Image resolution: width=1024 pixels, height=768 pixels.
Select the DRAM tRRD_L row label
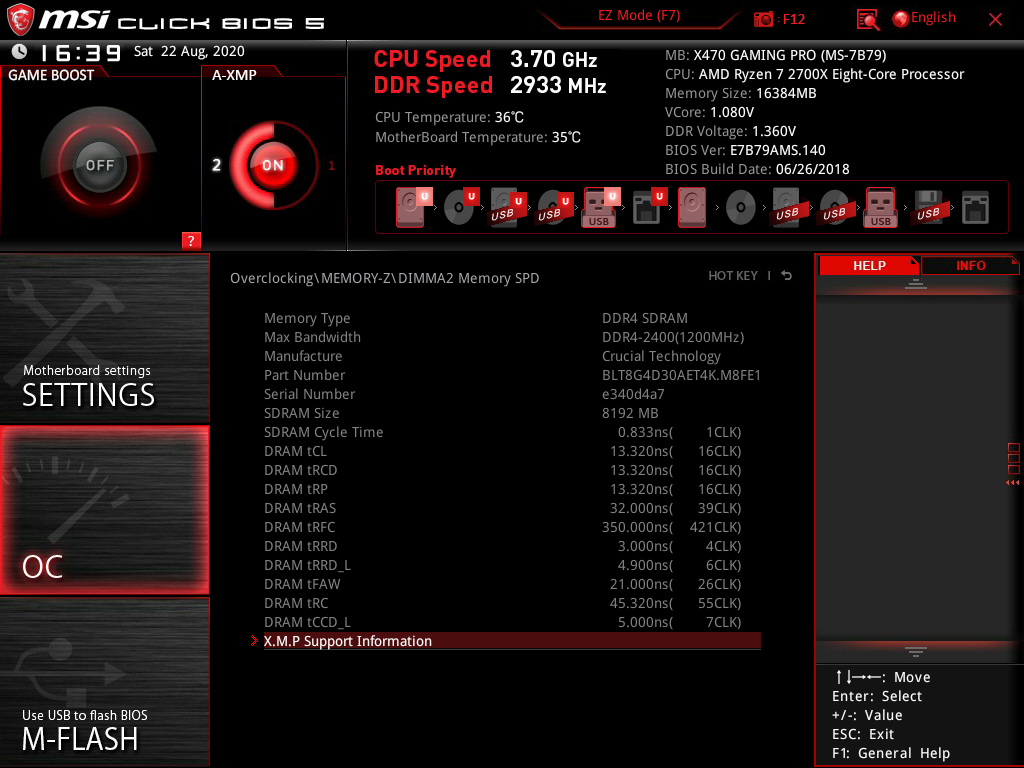(307, 565)
